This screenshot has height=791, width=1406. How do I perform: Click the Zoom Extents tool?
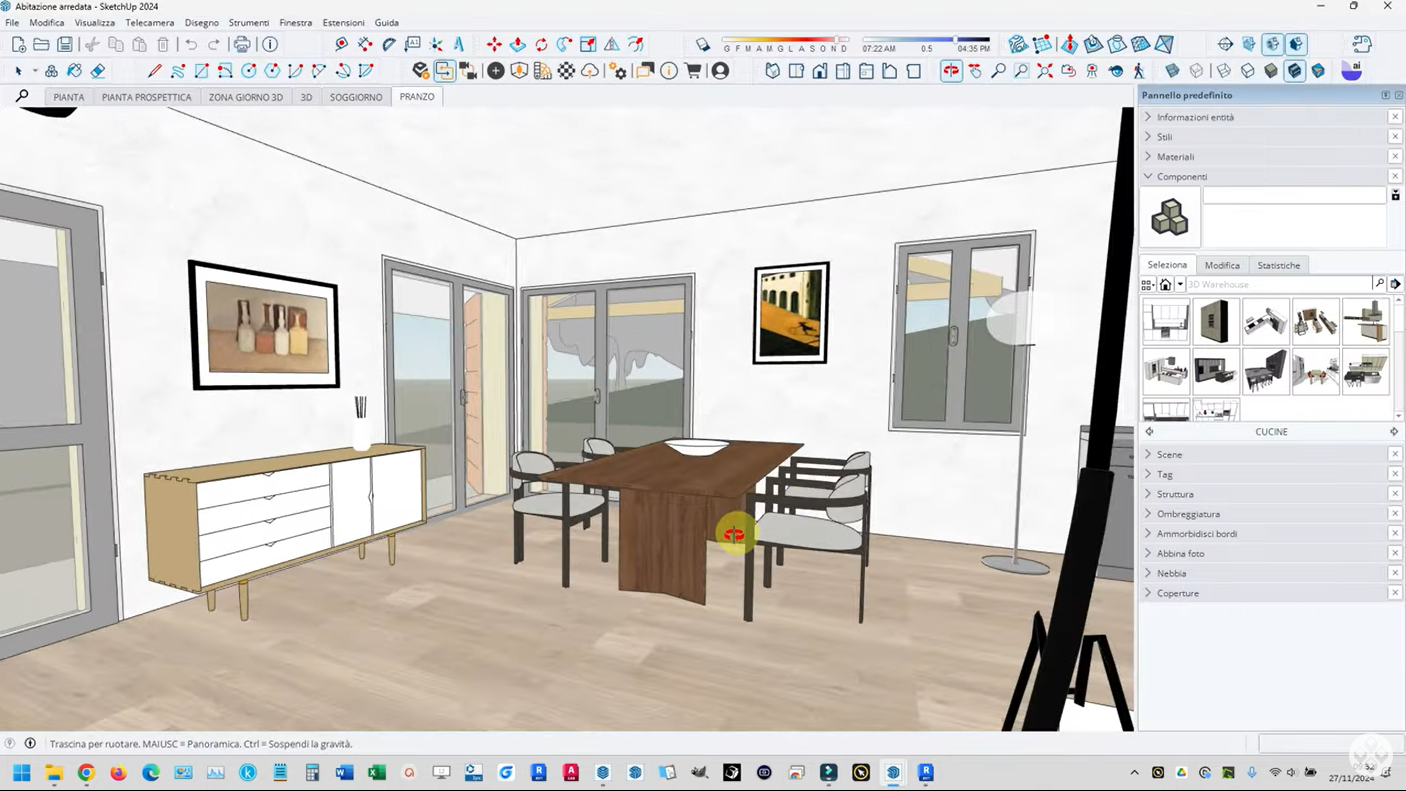[x=1045, y=71]
